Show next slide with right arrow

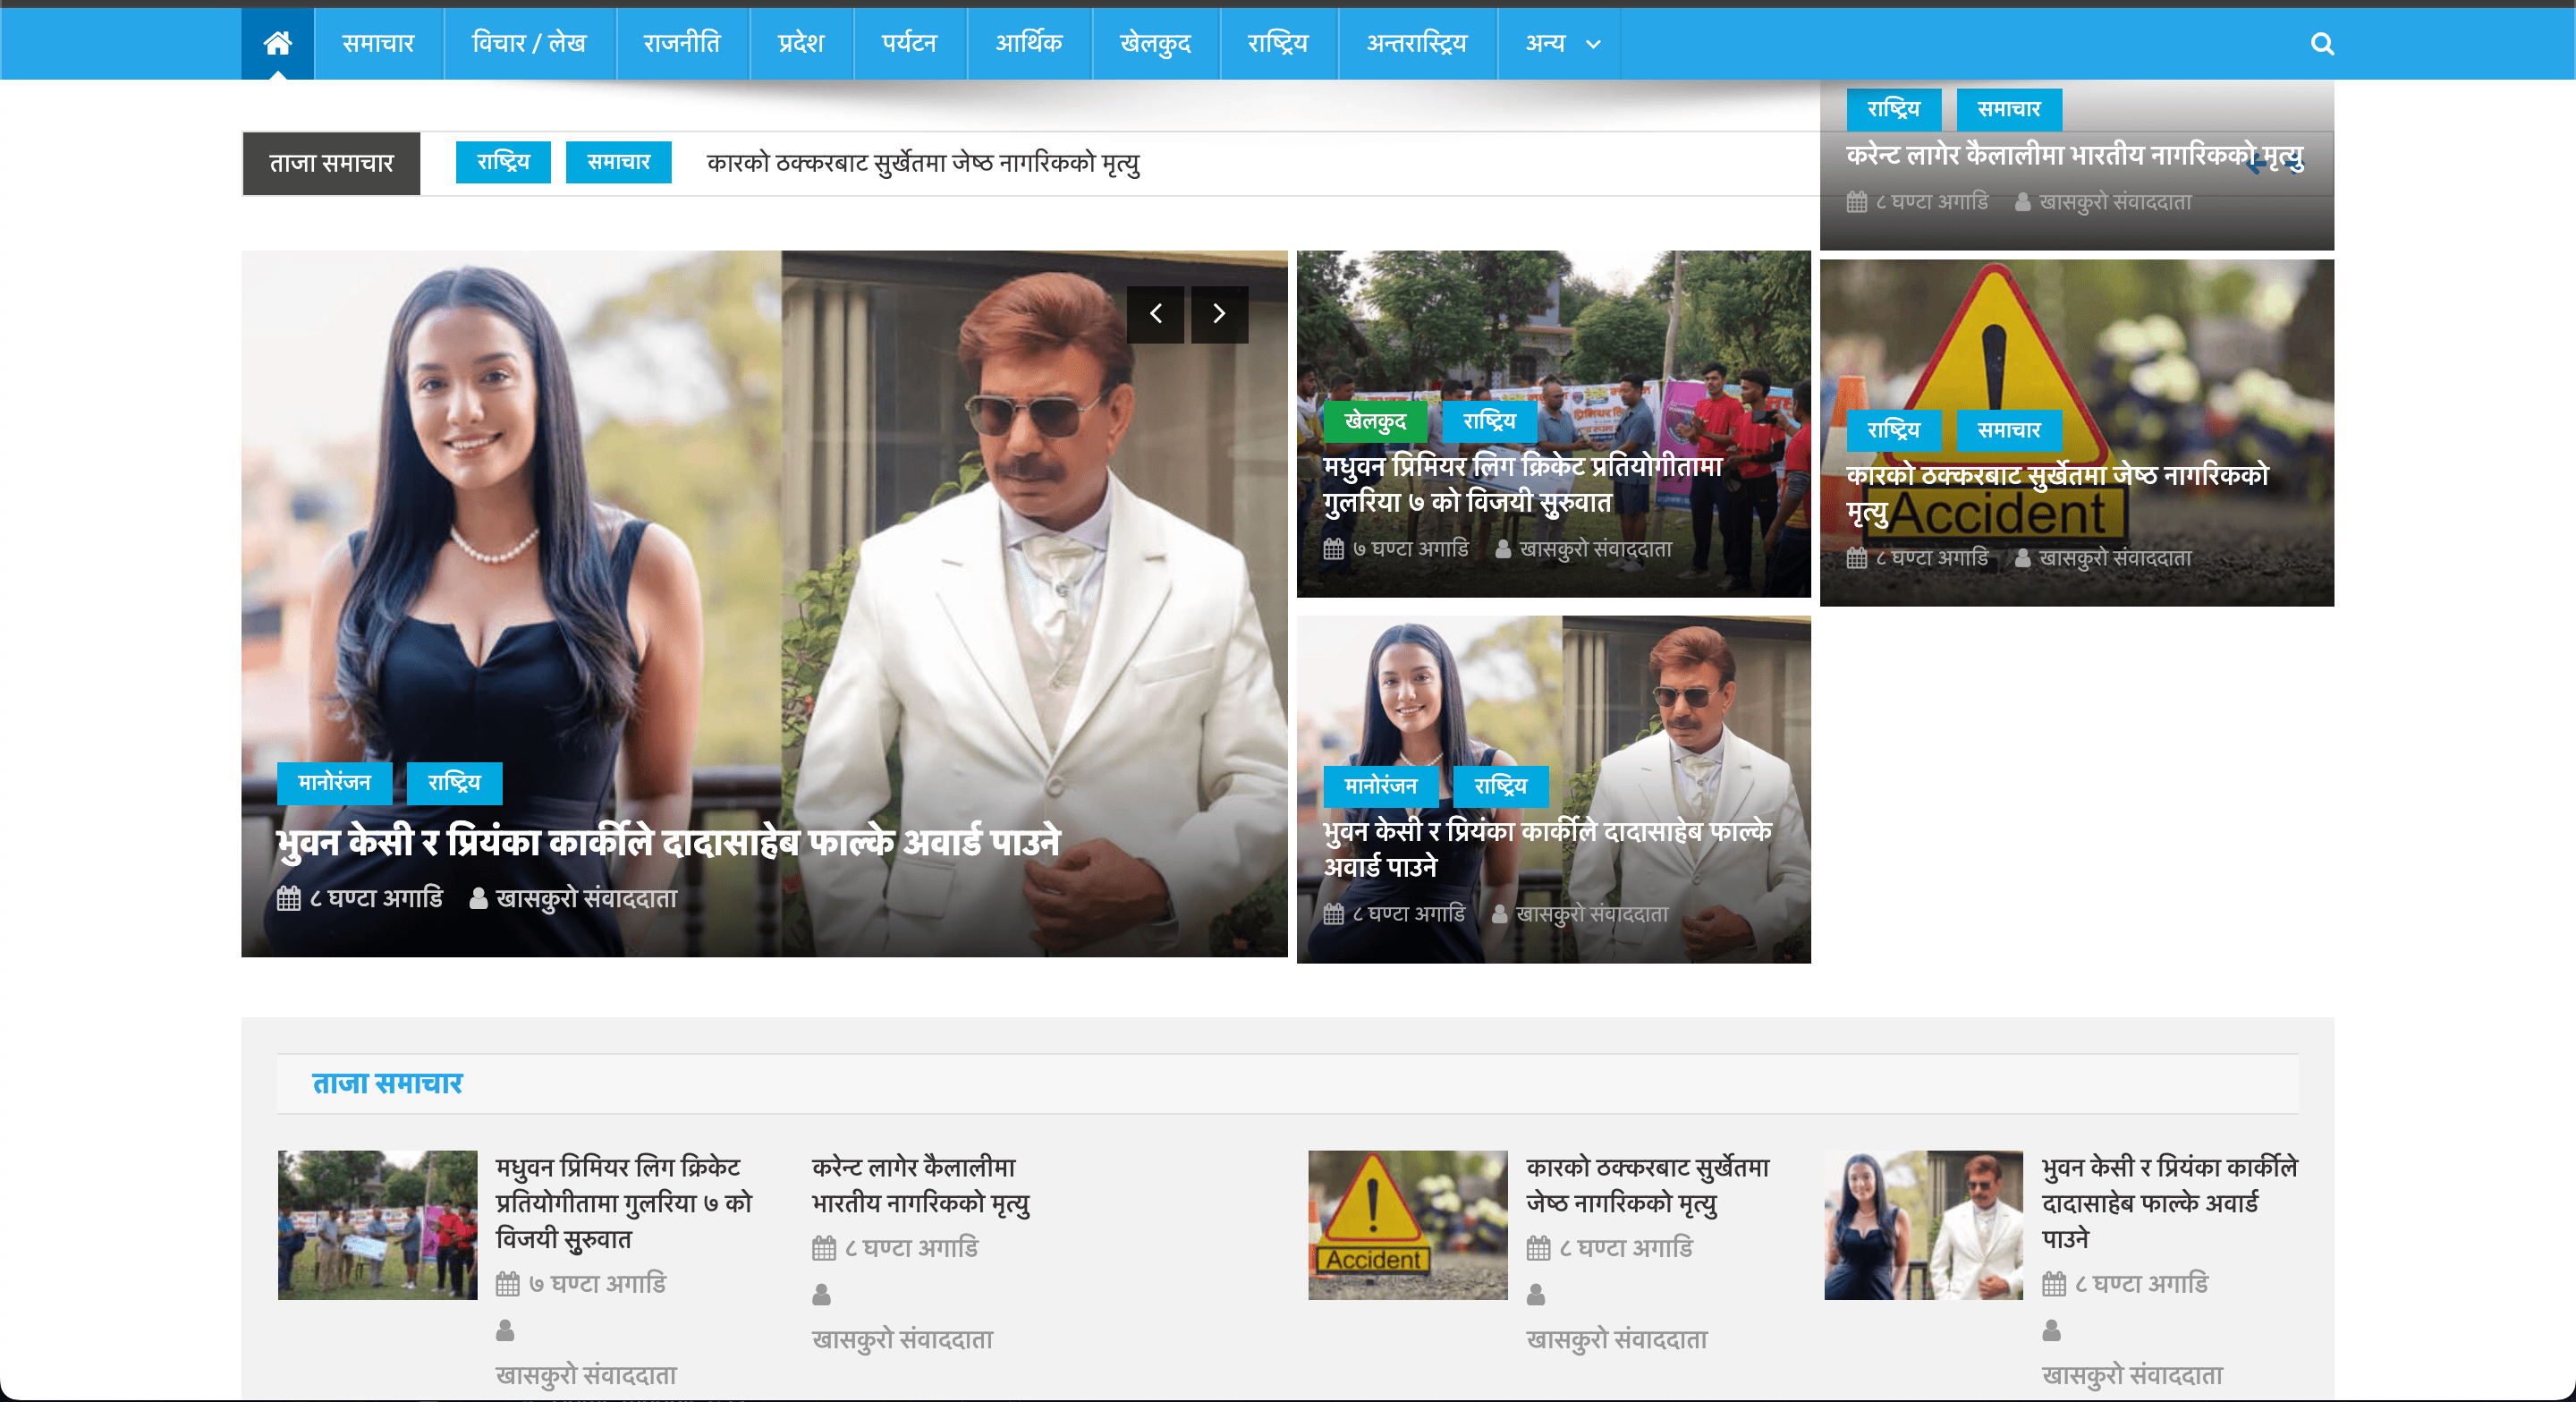click(1219, 314)
